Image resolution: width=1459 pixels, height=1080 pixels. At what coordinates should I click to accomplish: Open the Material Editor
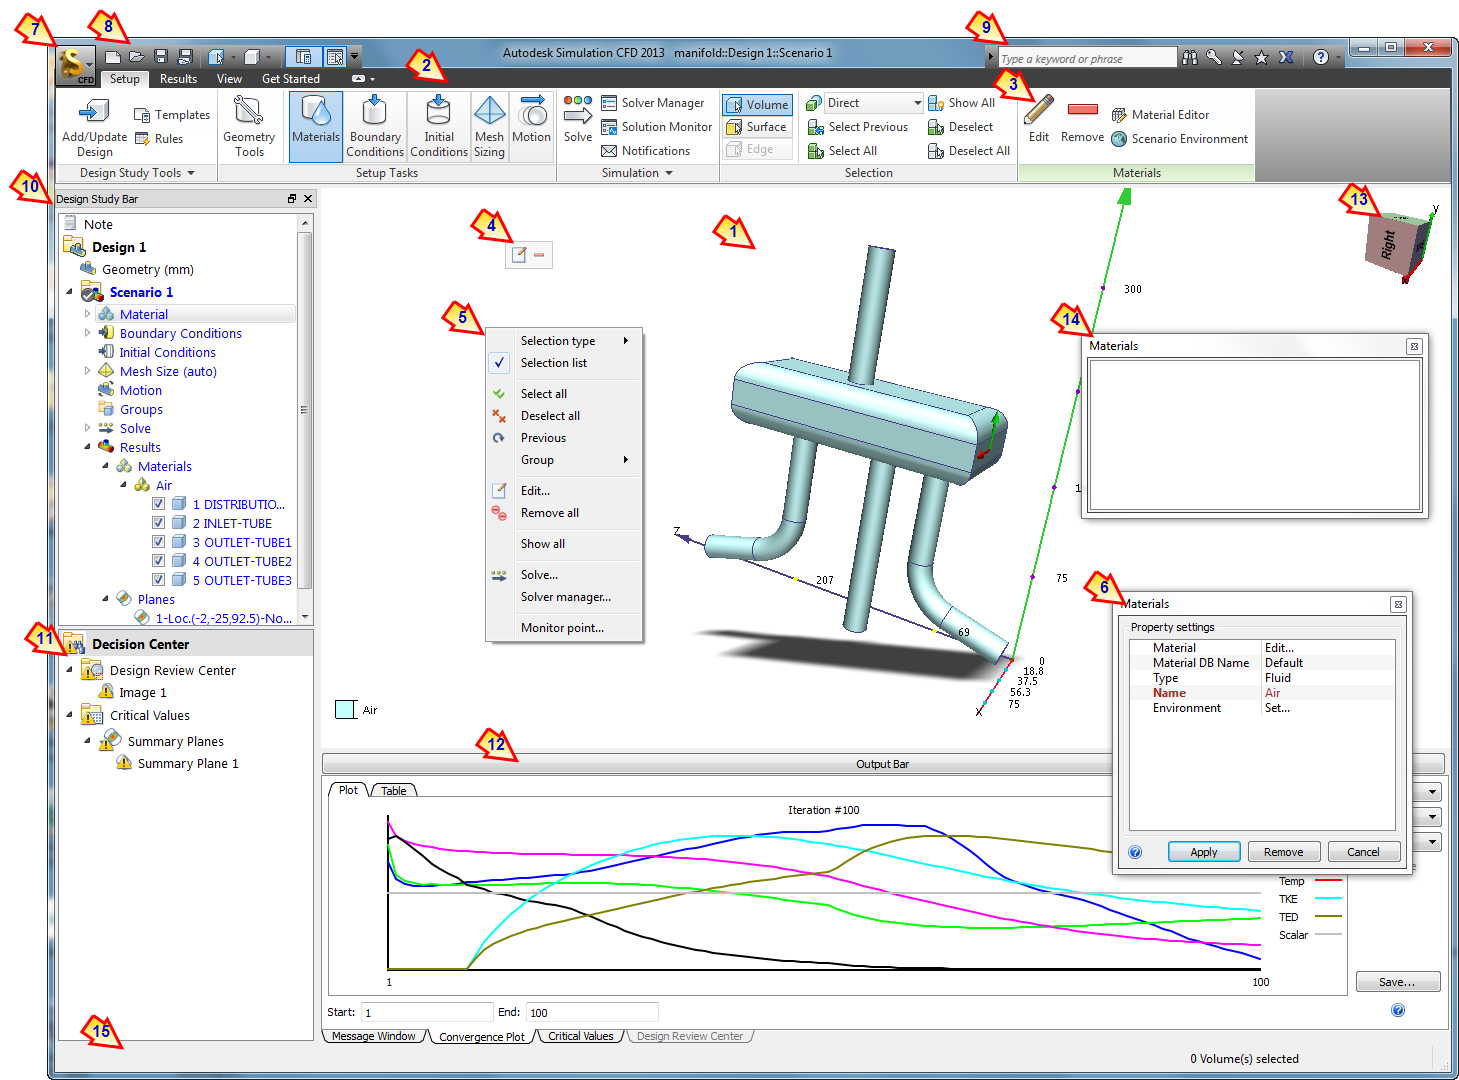[x=1160, y=115]
